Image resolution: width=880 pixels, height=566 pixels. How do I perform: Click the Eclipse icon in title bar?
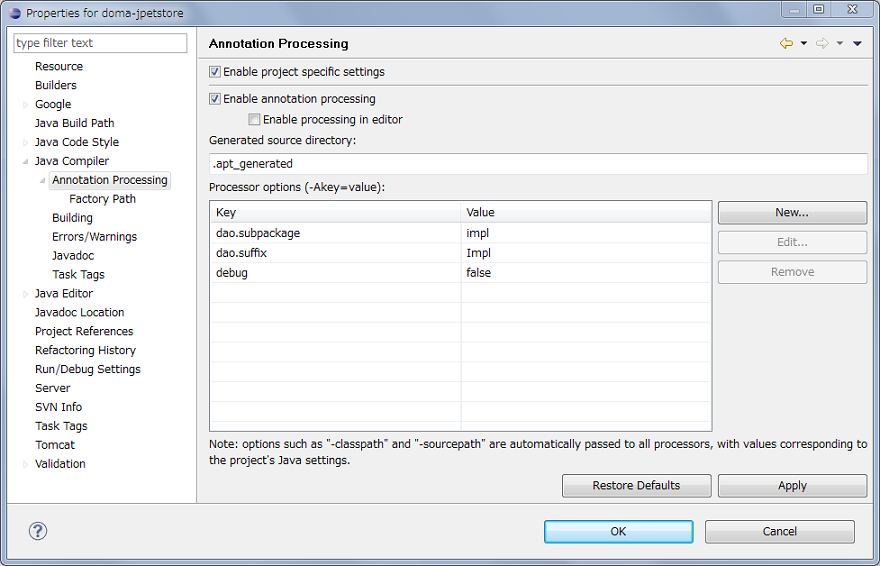[x=14, y=12]
